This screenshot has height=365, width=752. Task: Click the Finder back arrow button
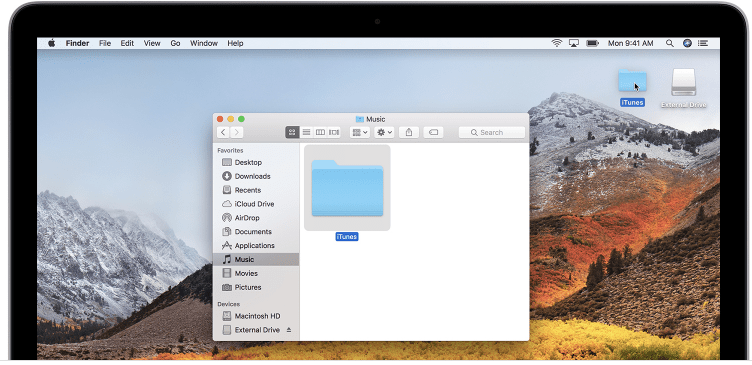(x=223, y=132)
